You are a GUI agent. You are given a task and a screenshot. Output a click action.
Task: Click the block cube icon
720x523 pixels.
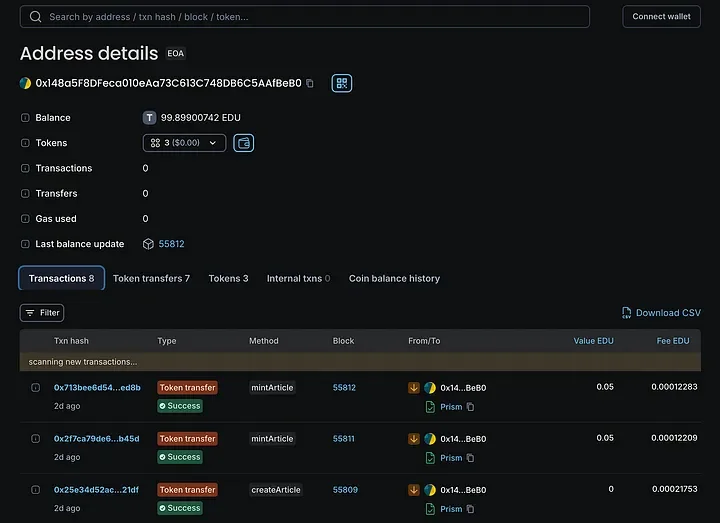tap(148, 244)
